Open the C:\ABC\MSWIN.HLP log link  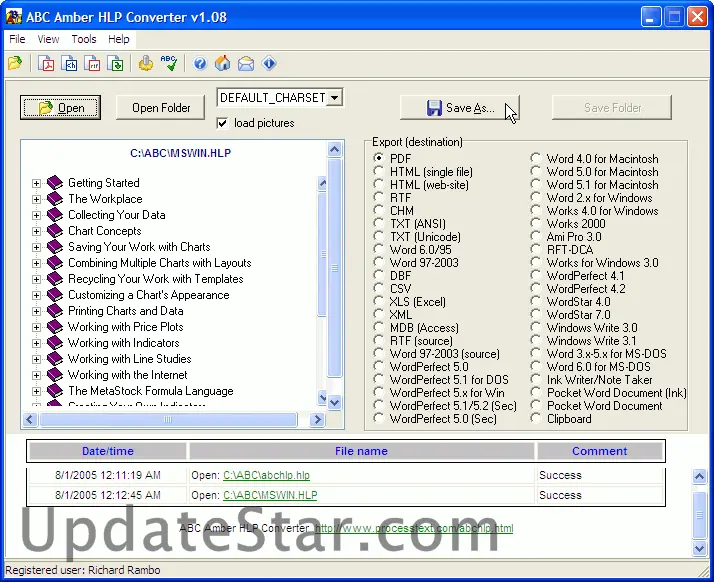tap(270, 495)
